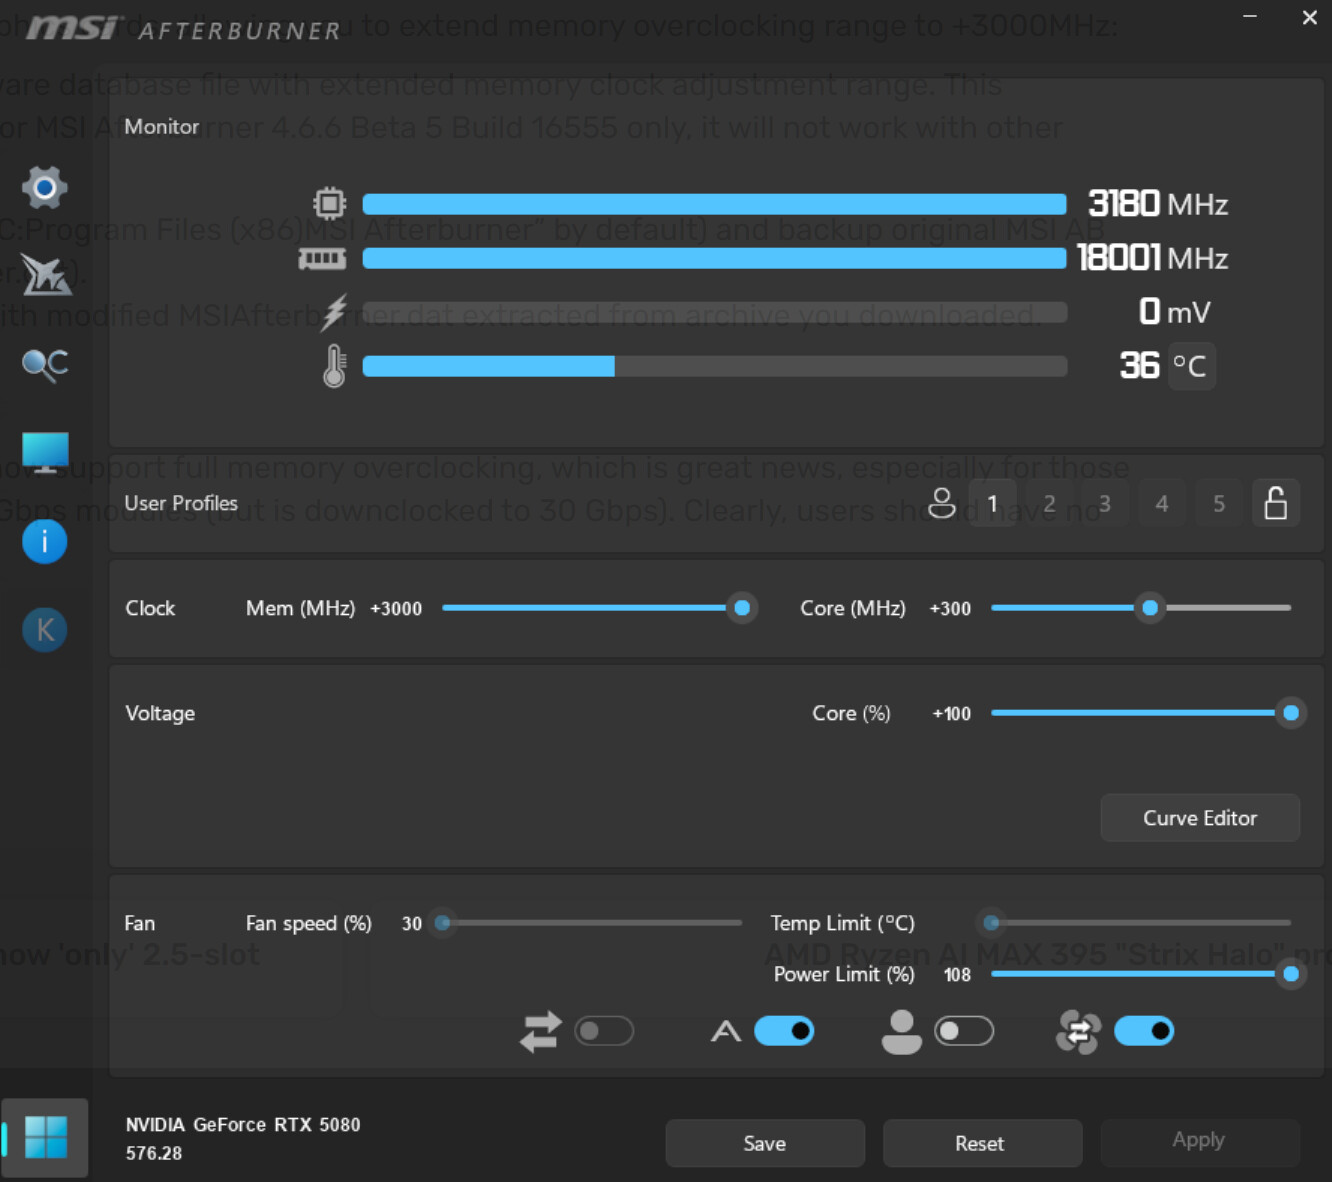This screenshot has height=1182, width=1332.
Task: Open the OC Scanner magnifier icon
Action: 45,365
